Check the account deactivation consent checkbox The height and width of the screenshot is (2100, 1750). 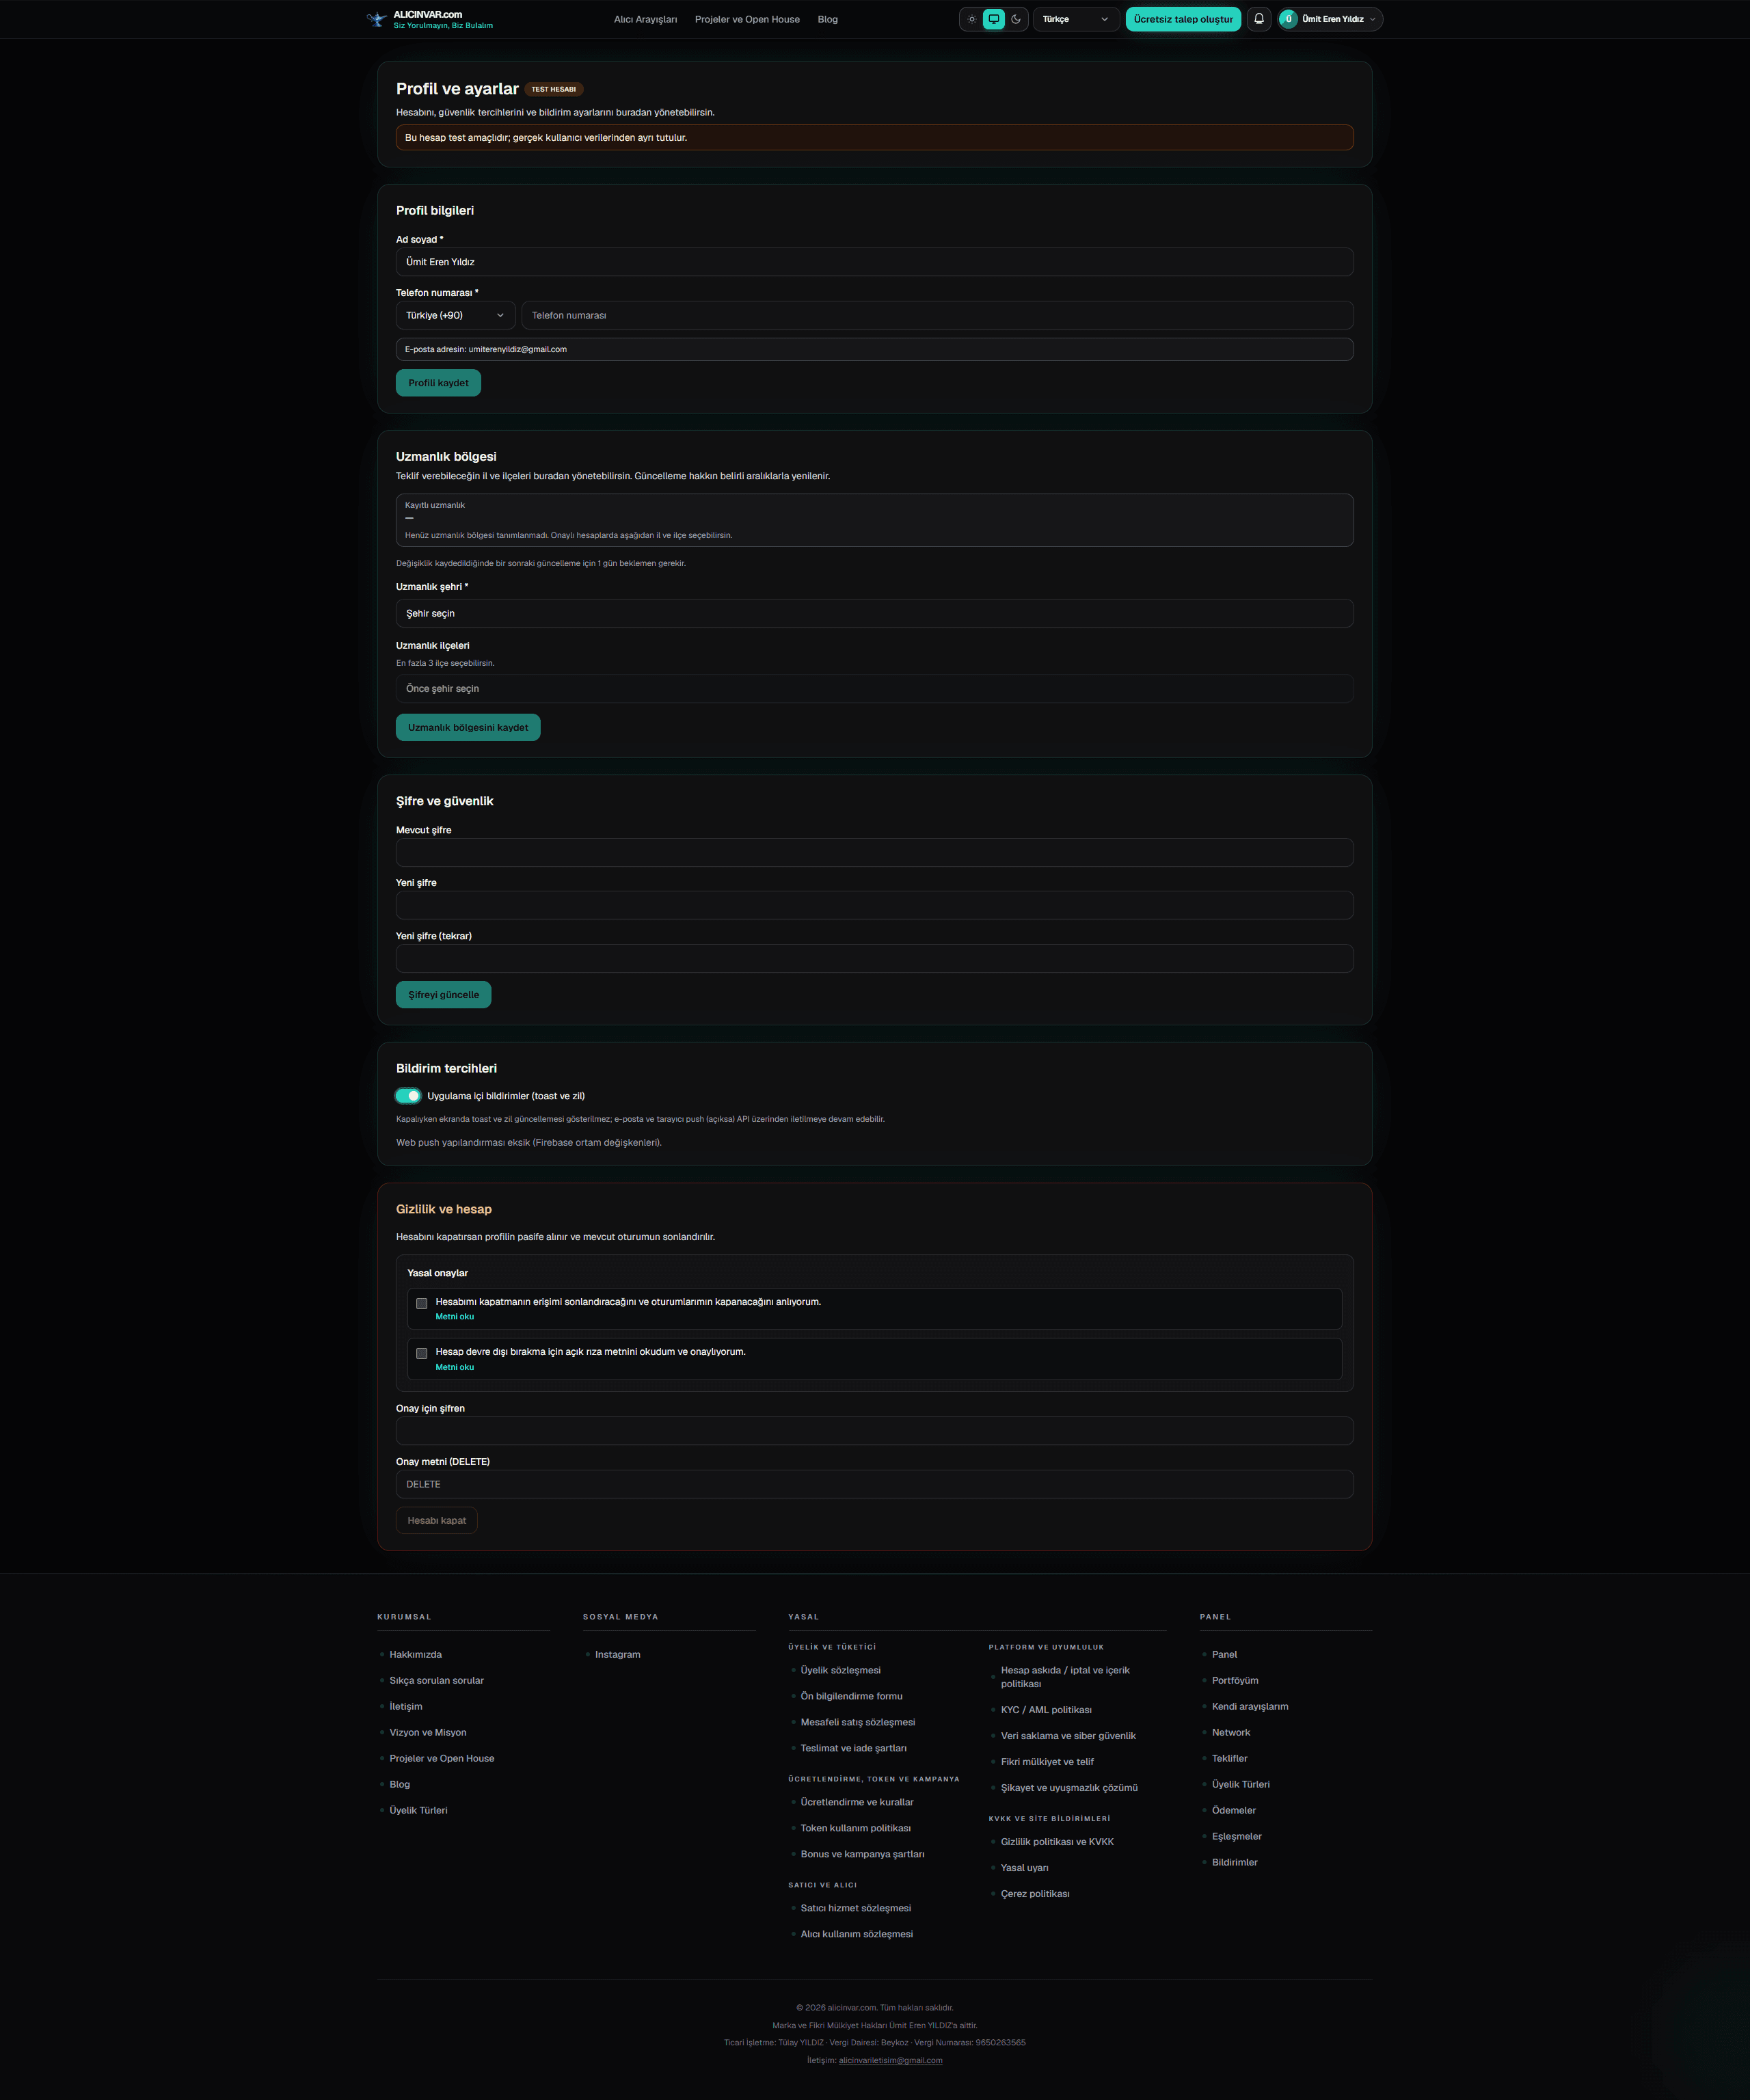pos(422,1353)
